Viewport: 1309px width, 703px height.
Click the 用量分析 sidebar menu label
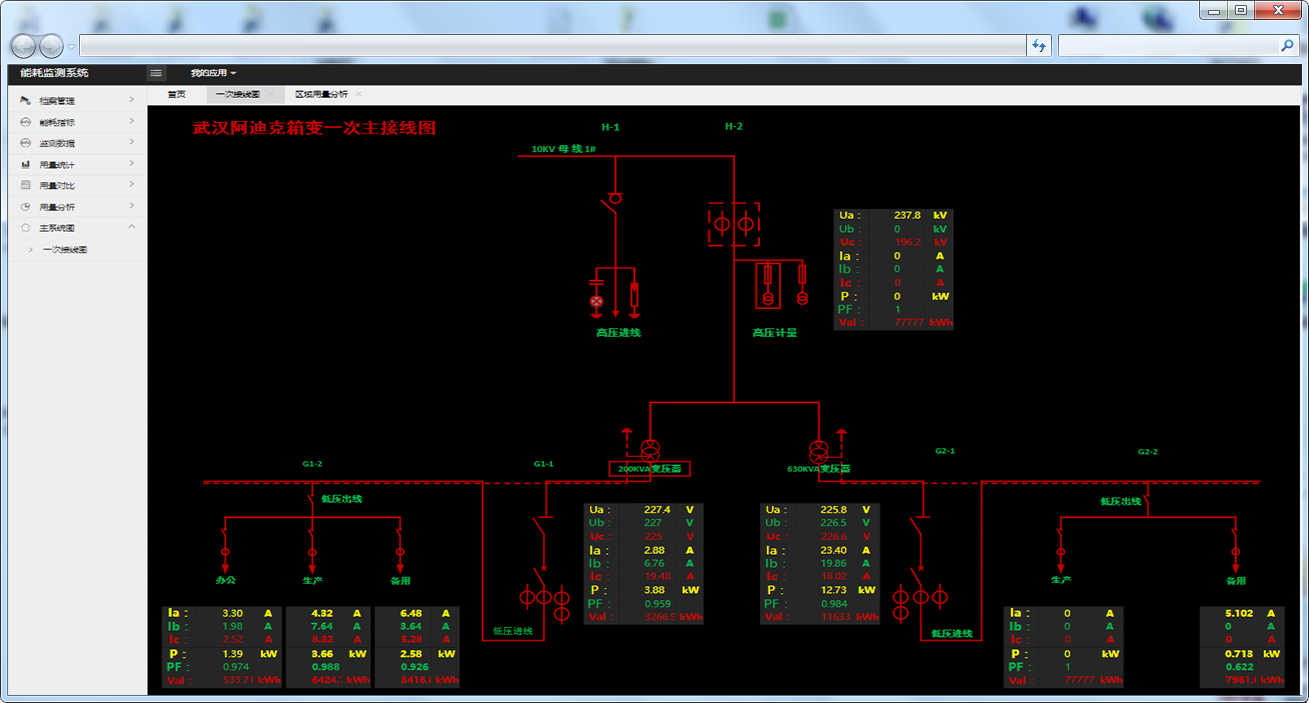pyautogui.click(x=56, y=207)
